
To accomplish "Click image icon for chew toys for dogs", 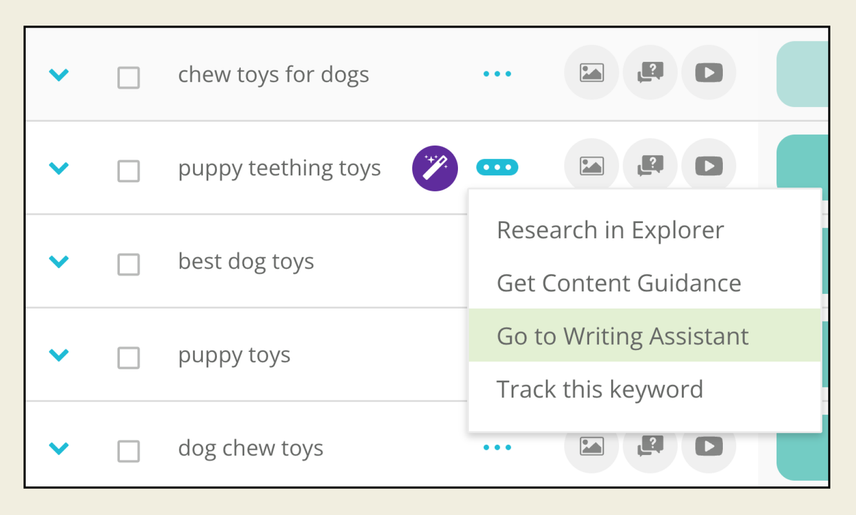I will (x=592, y=73).
